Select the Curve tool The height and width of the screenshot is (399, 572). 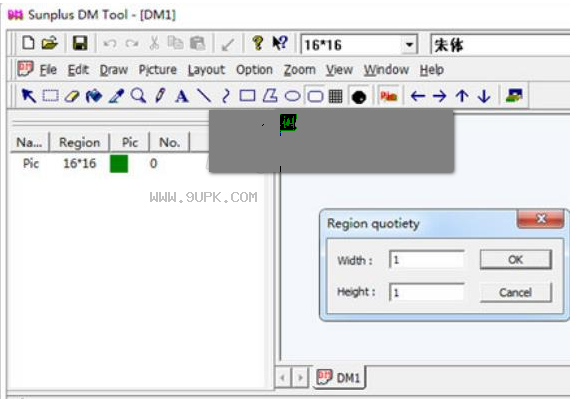226,96
